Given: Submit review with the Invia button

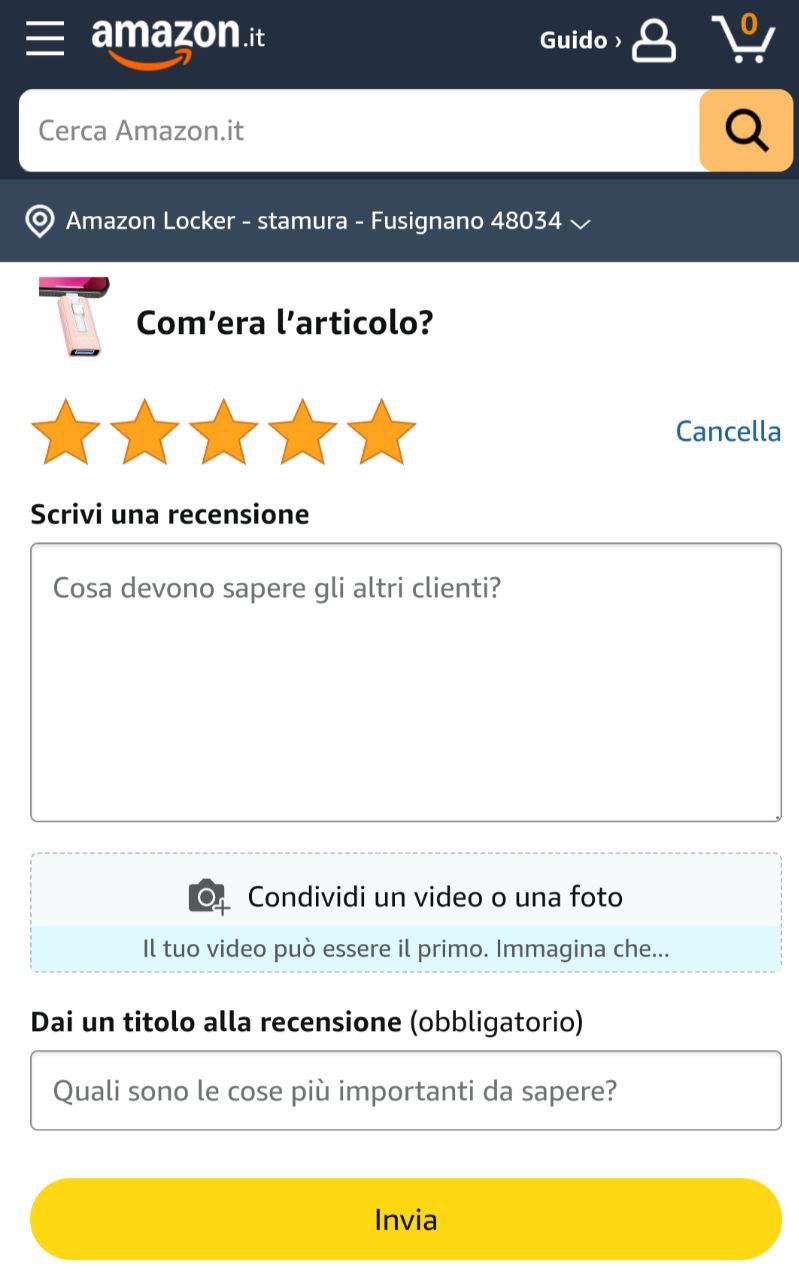Looking at the screenshot, I should click(x=406, y=1219).
